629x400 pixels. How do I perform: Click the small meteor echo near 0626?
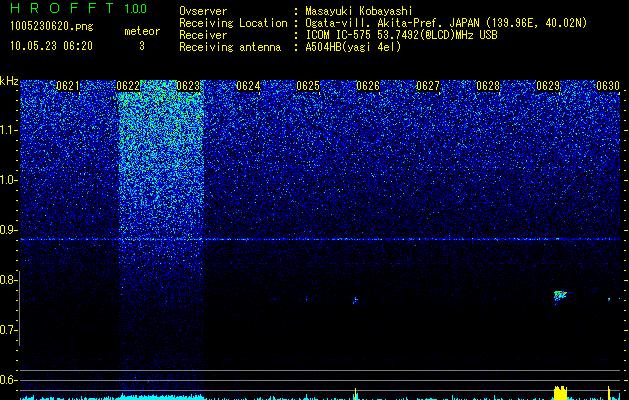355,300
